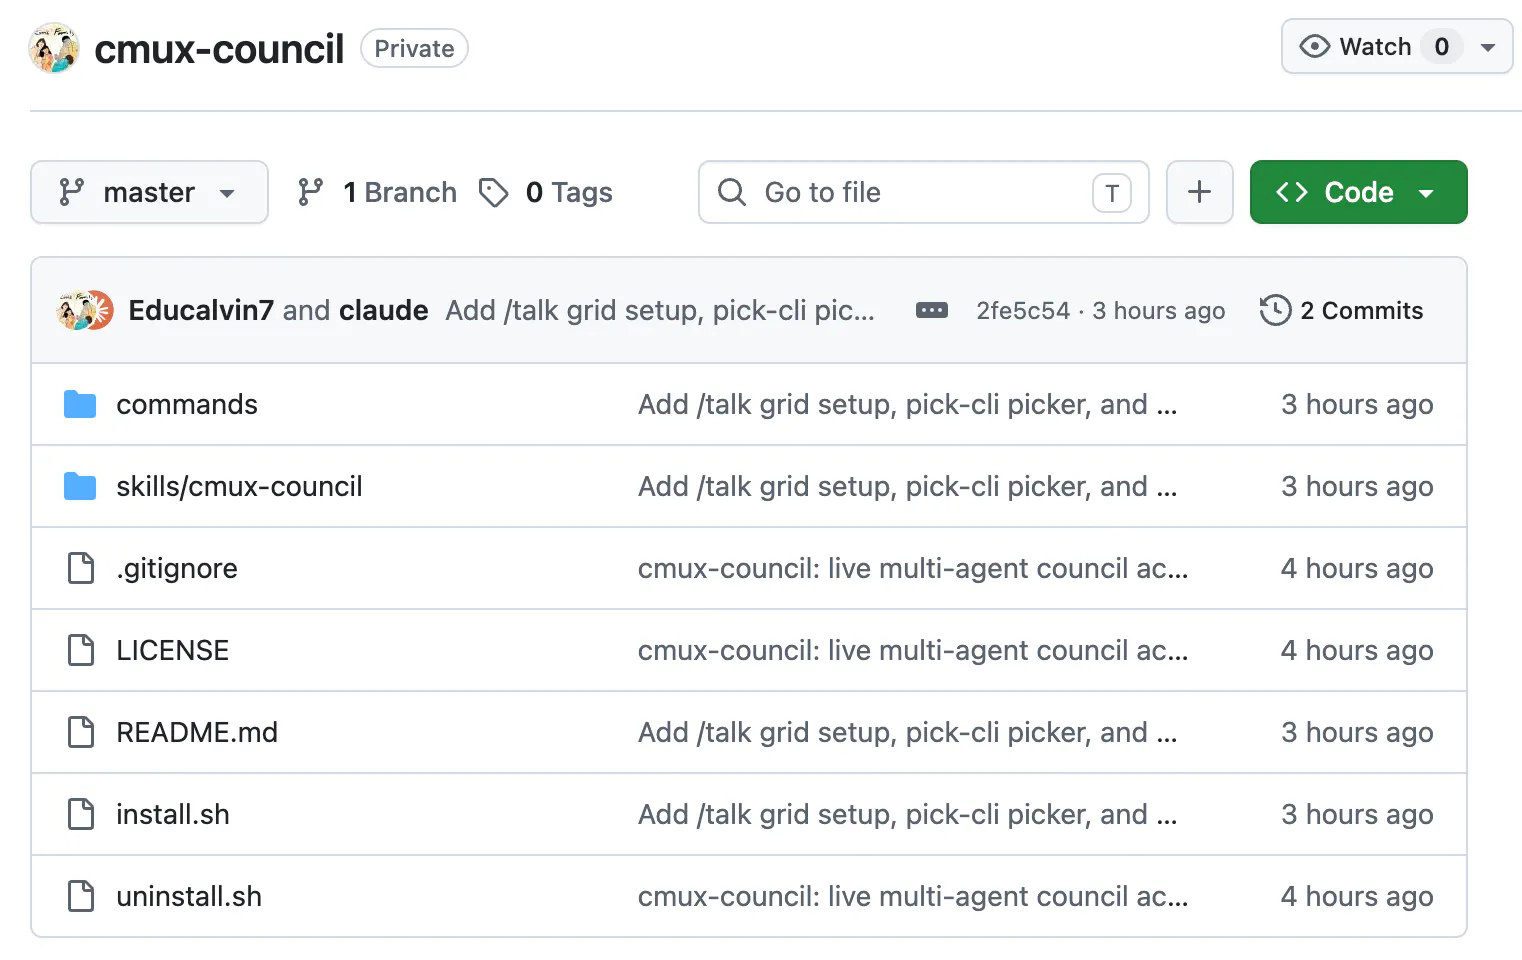Image resolution: width=1522 pixels, height=960 pixels.
Task: Open the commit message on the commands row
Action: pos(907,404)
